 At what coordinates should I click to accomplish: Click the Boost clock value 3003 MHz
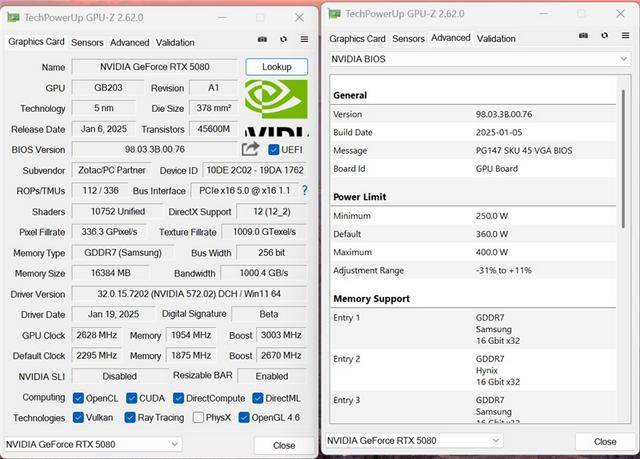pos(281,335)
